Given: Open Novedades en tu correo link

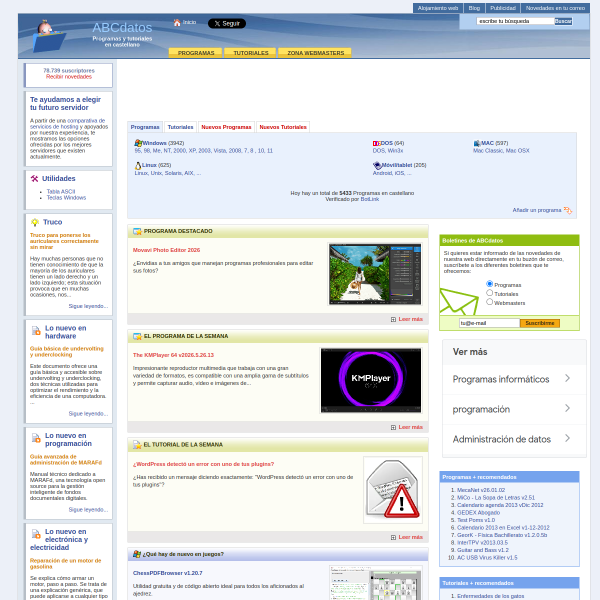Looking at the screenshot, I should tap(555, 8).
